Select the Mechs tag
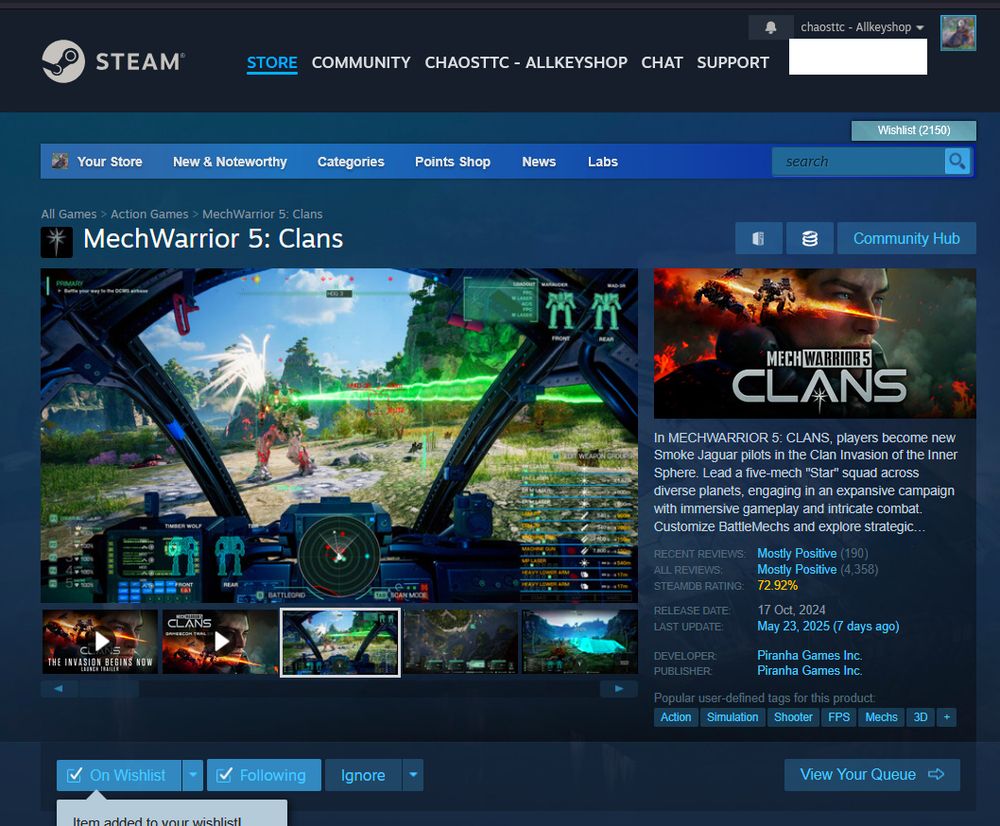This screenshot has width=1000, height=826. [x=881, y=717]
